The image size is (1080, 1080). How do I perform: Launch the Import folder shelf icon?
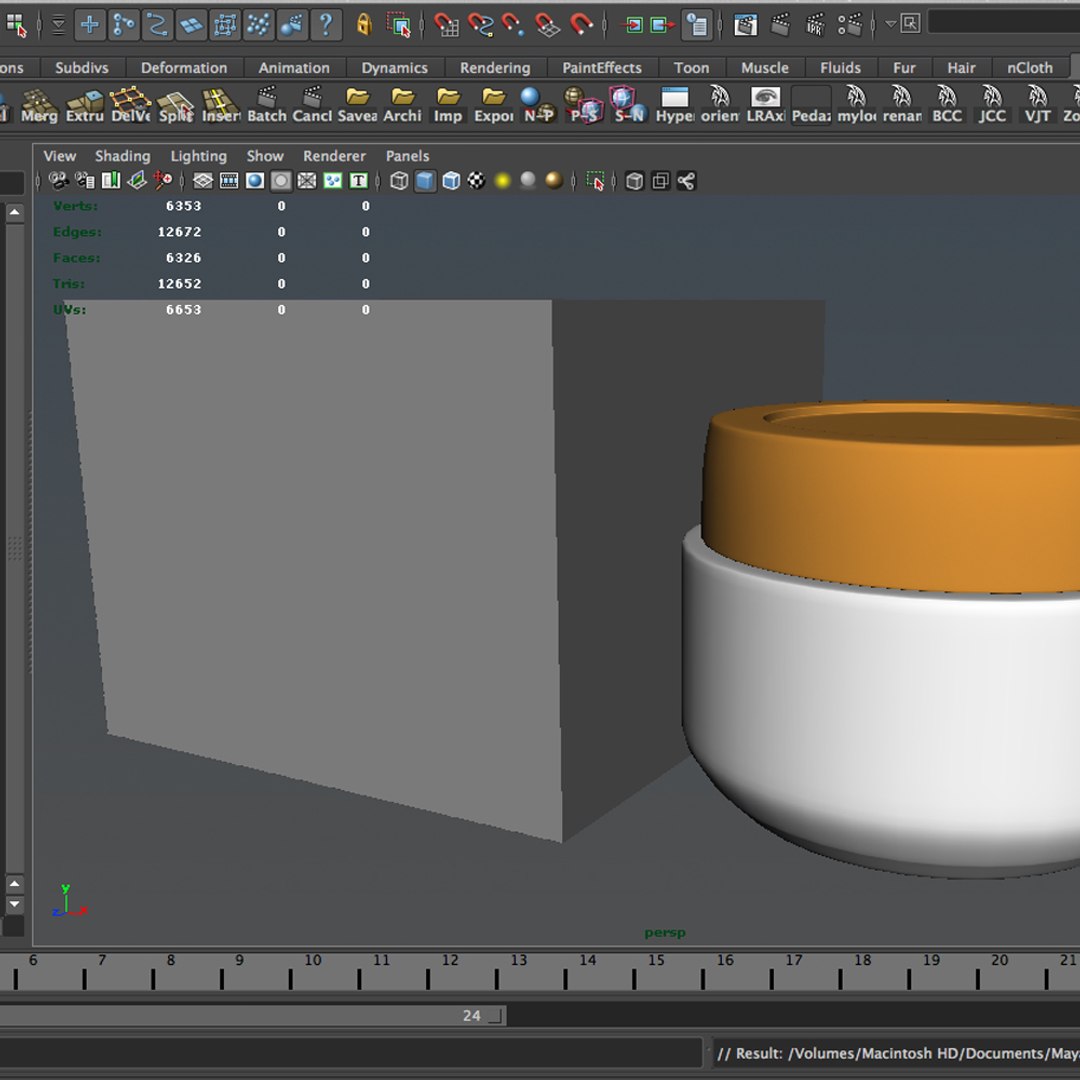click(x=448, y=105)
